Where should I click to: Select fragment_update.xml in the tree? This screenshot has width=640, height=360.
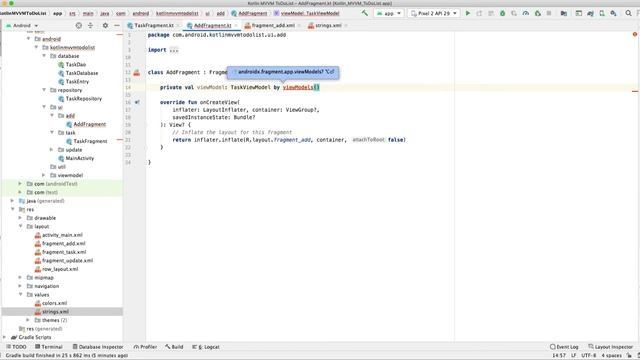[67, 260]
